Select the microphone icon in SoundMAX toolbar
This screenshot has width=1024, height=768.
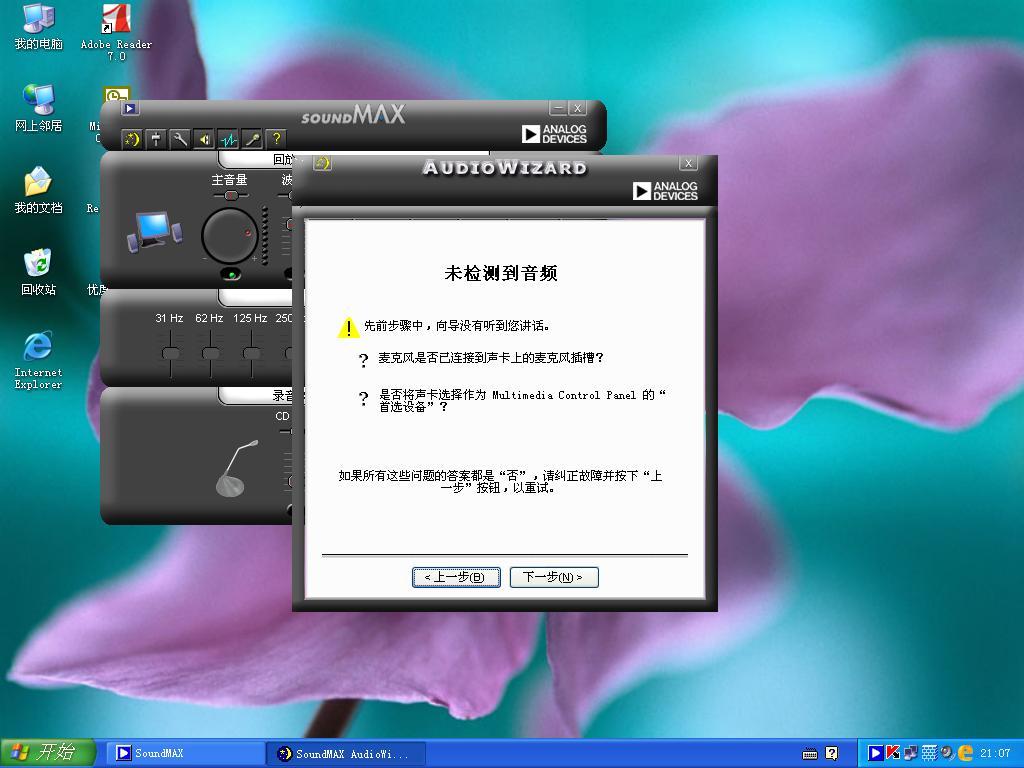coord(252,138)
